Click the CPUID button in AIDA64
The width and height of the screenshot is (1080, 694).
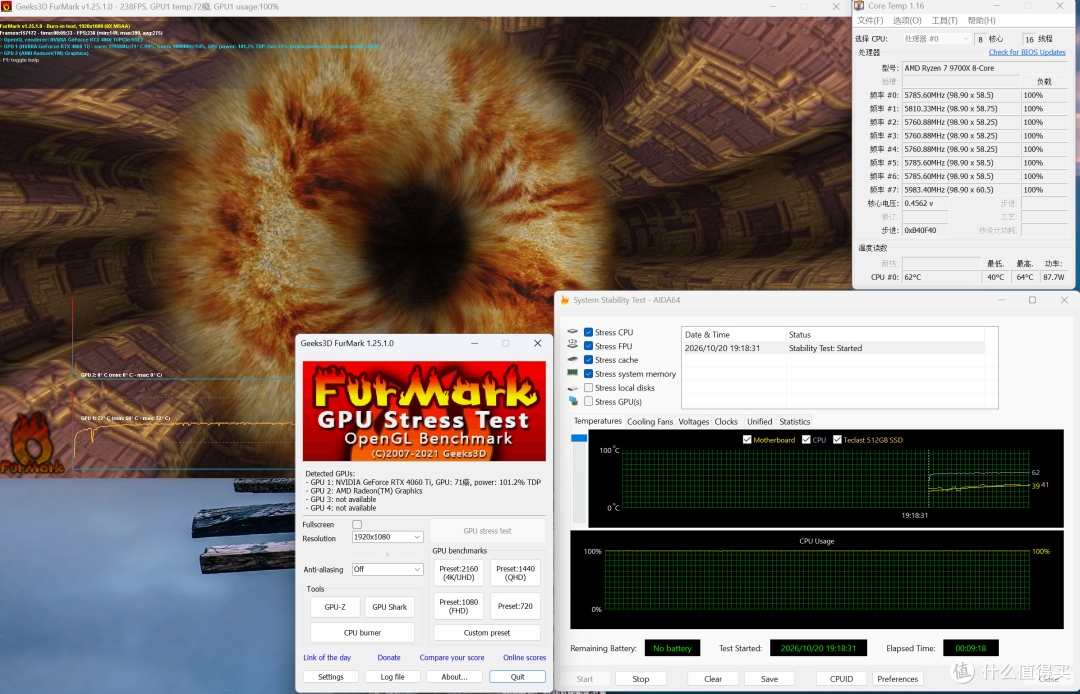coord(841,679)
